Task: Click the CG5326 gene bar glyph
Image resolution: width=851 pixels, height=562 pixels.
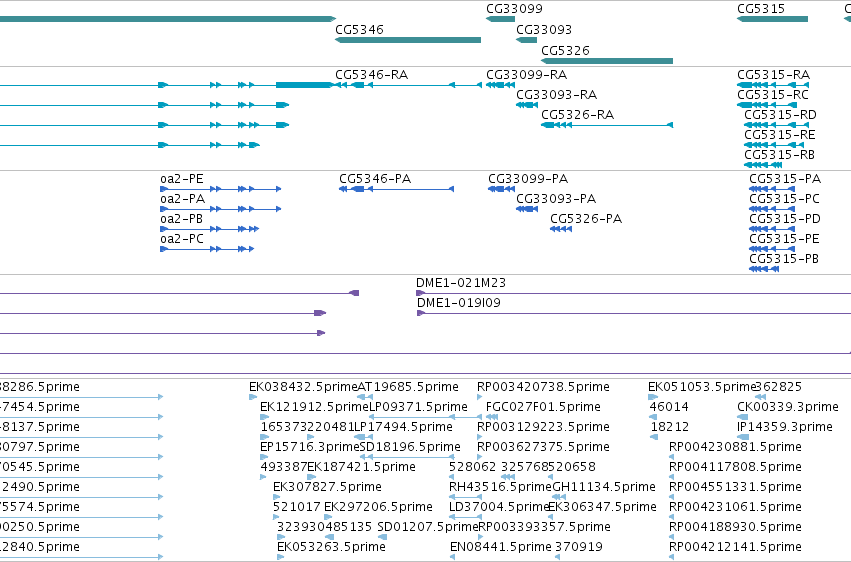Action: [607, 61]
